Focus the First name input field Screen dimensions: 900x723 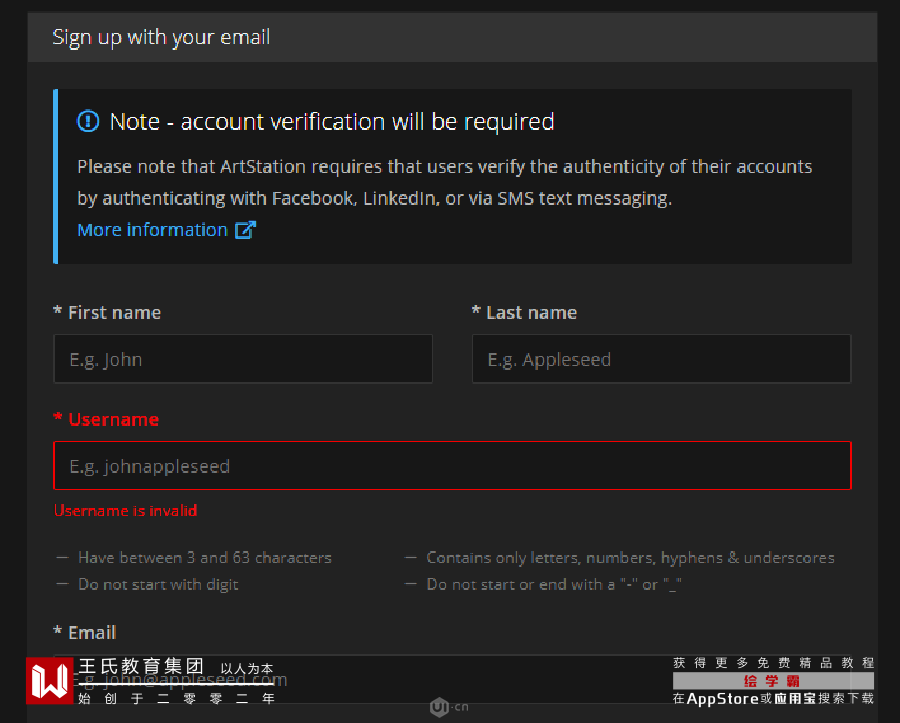[243, 359]
